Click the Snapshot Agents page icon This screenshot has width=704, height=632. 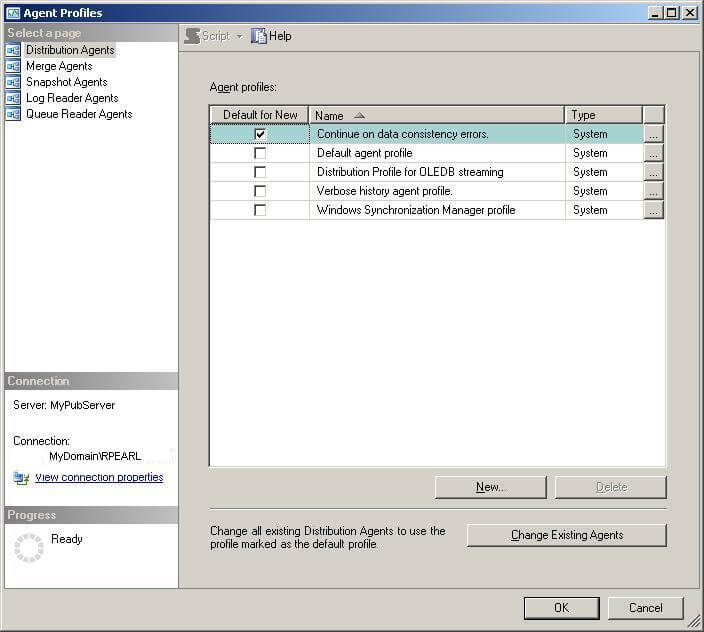pos(13,82)
